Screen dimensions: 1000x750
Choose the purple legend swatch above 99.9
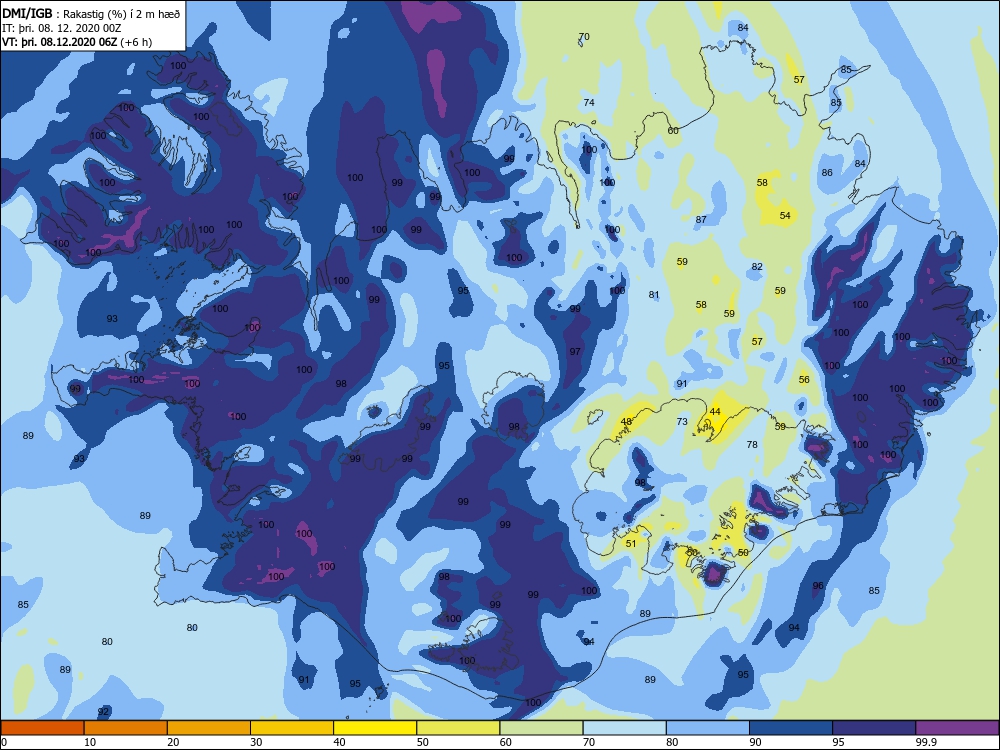coord(957,728)
